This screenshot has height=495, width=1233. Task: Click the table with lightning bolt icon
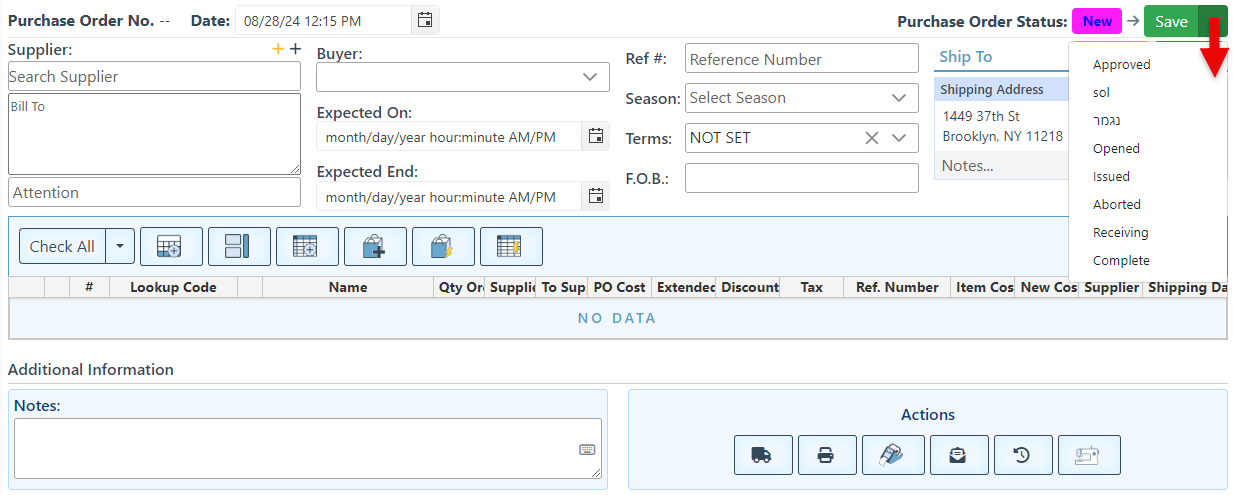[x=511, y=247]
